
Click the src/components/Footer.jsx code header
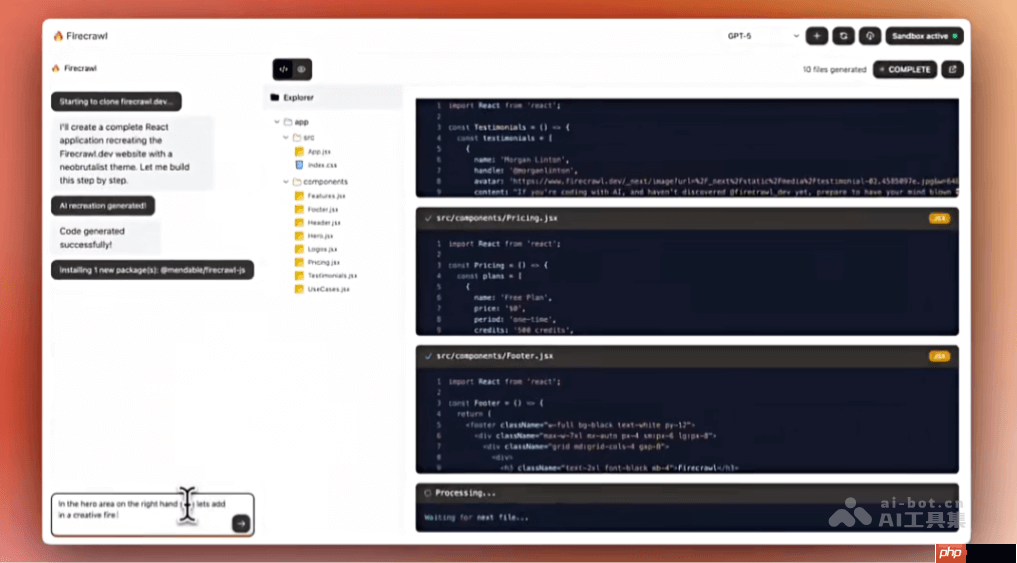[687, 356]
